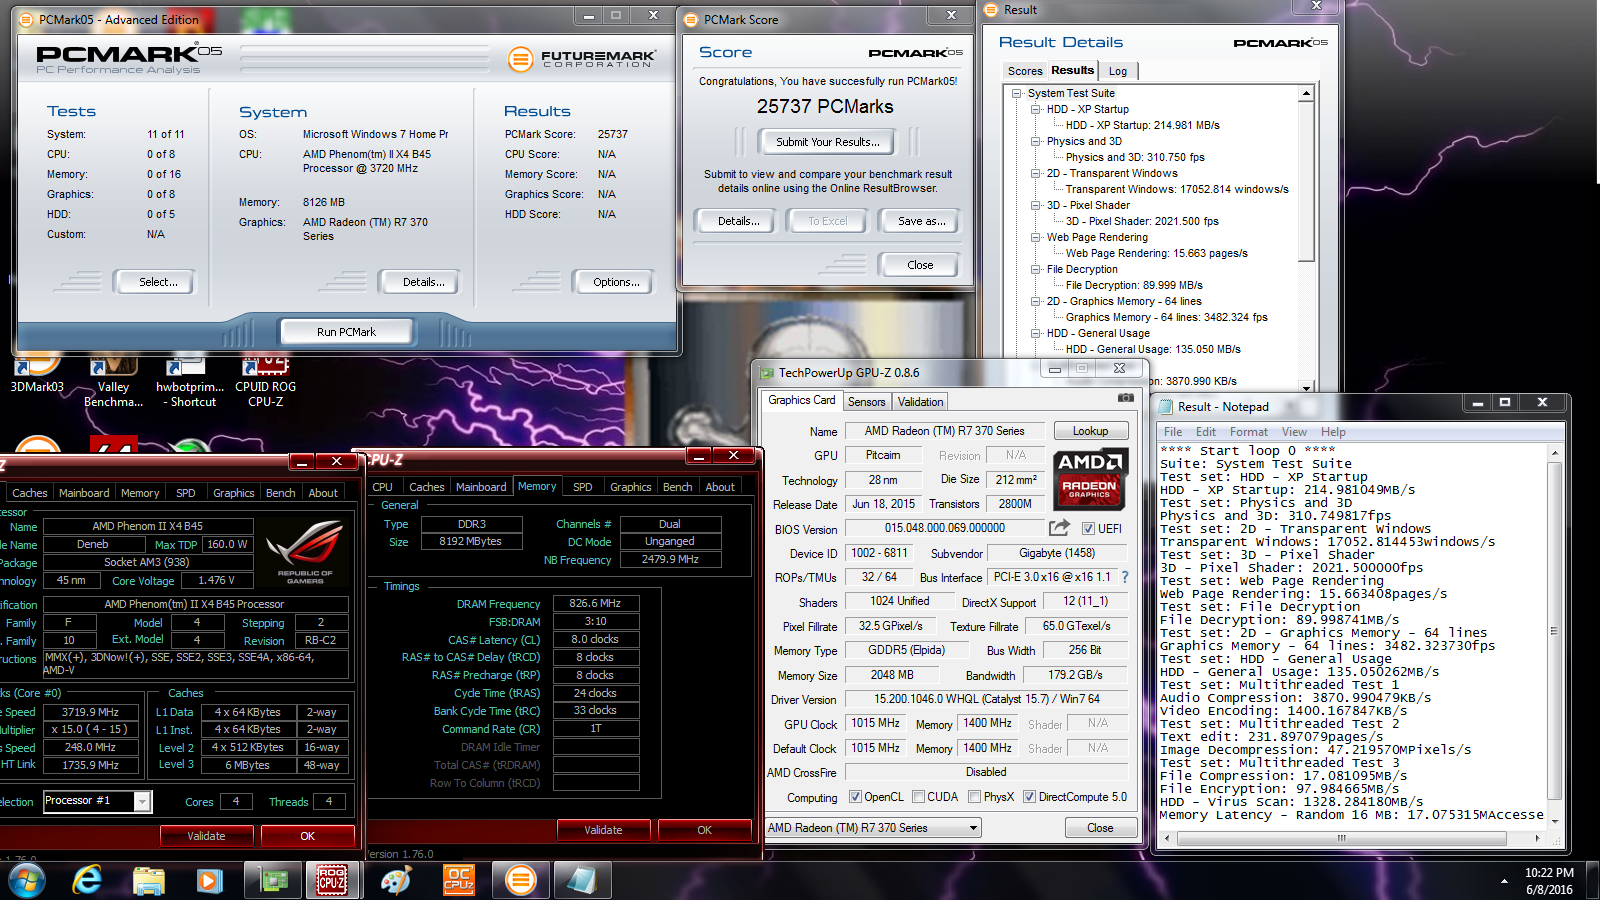Collapse the 2D - Transparent Windows node

pos(1036,173)
